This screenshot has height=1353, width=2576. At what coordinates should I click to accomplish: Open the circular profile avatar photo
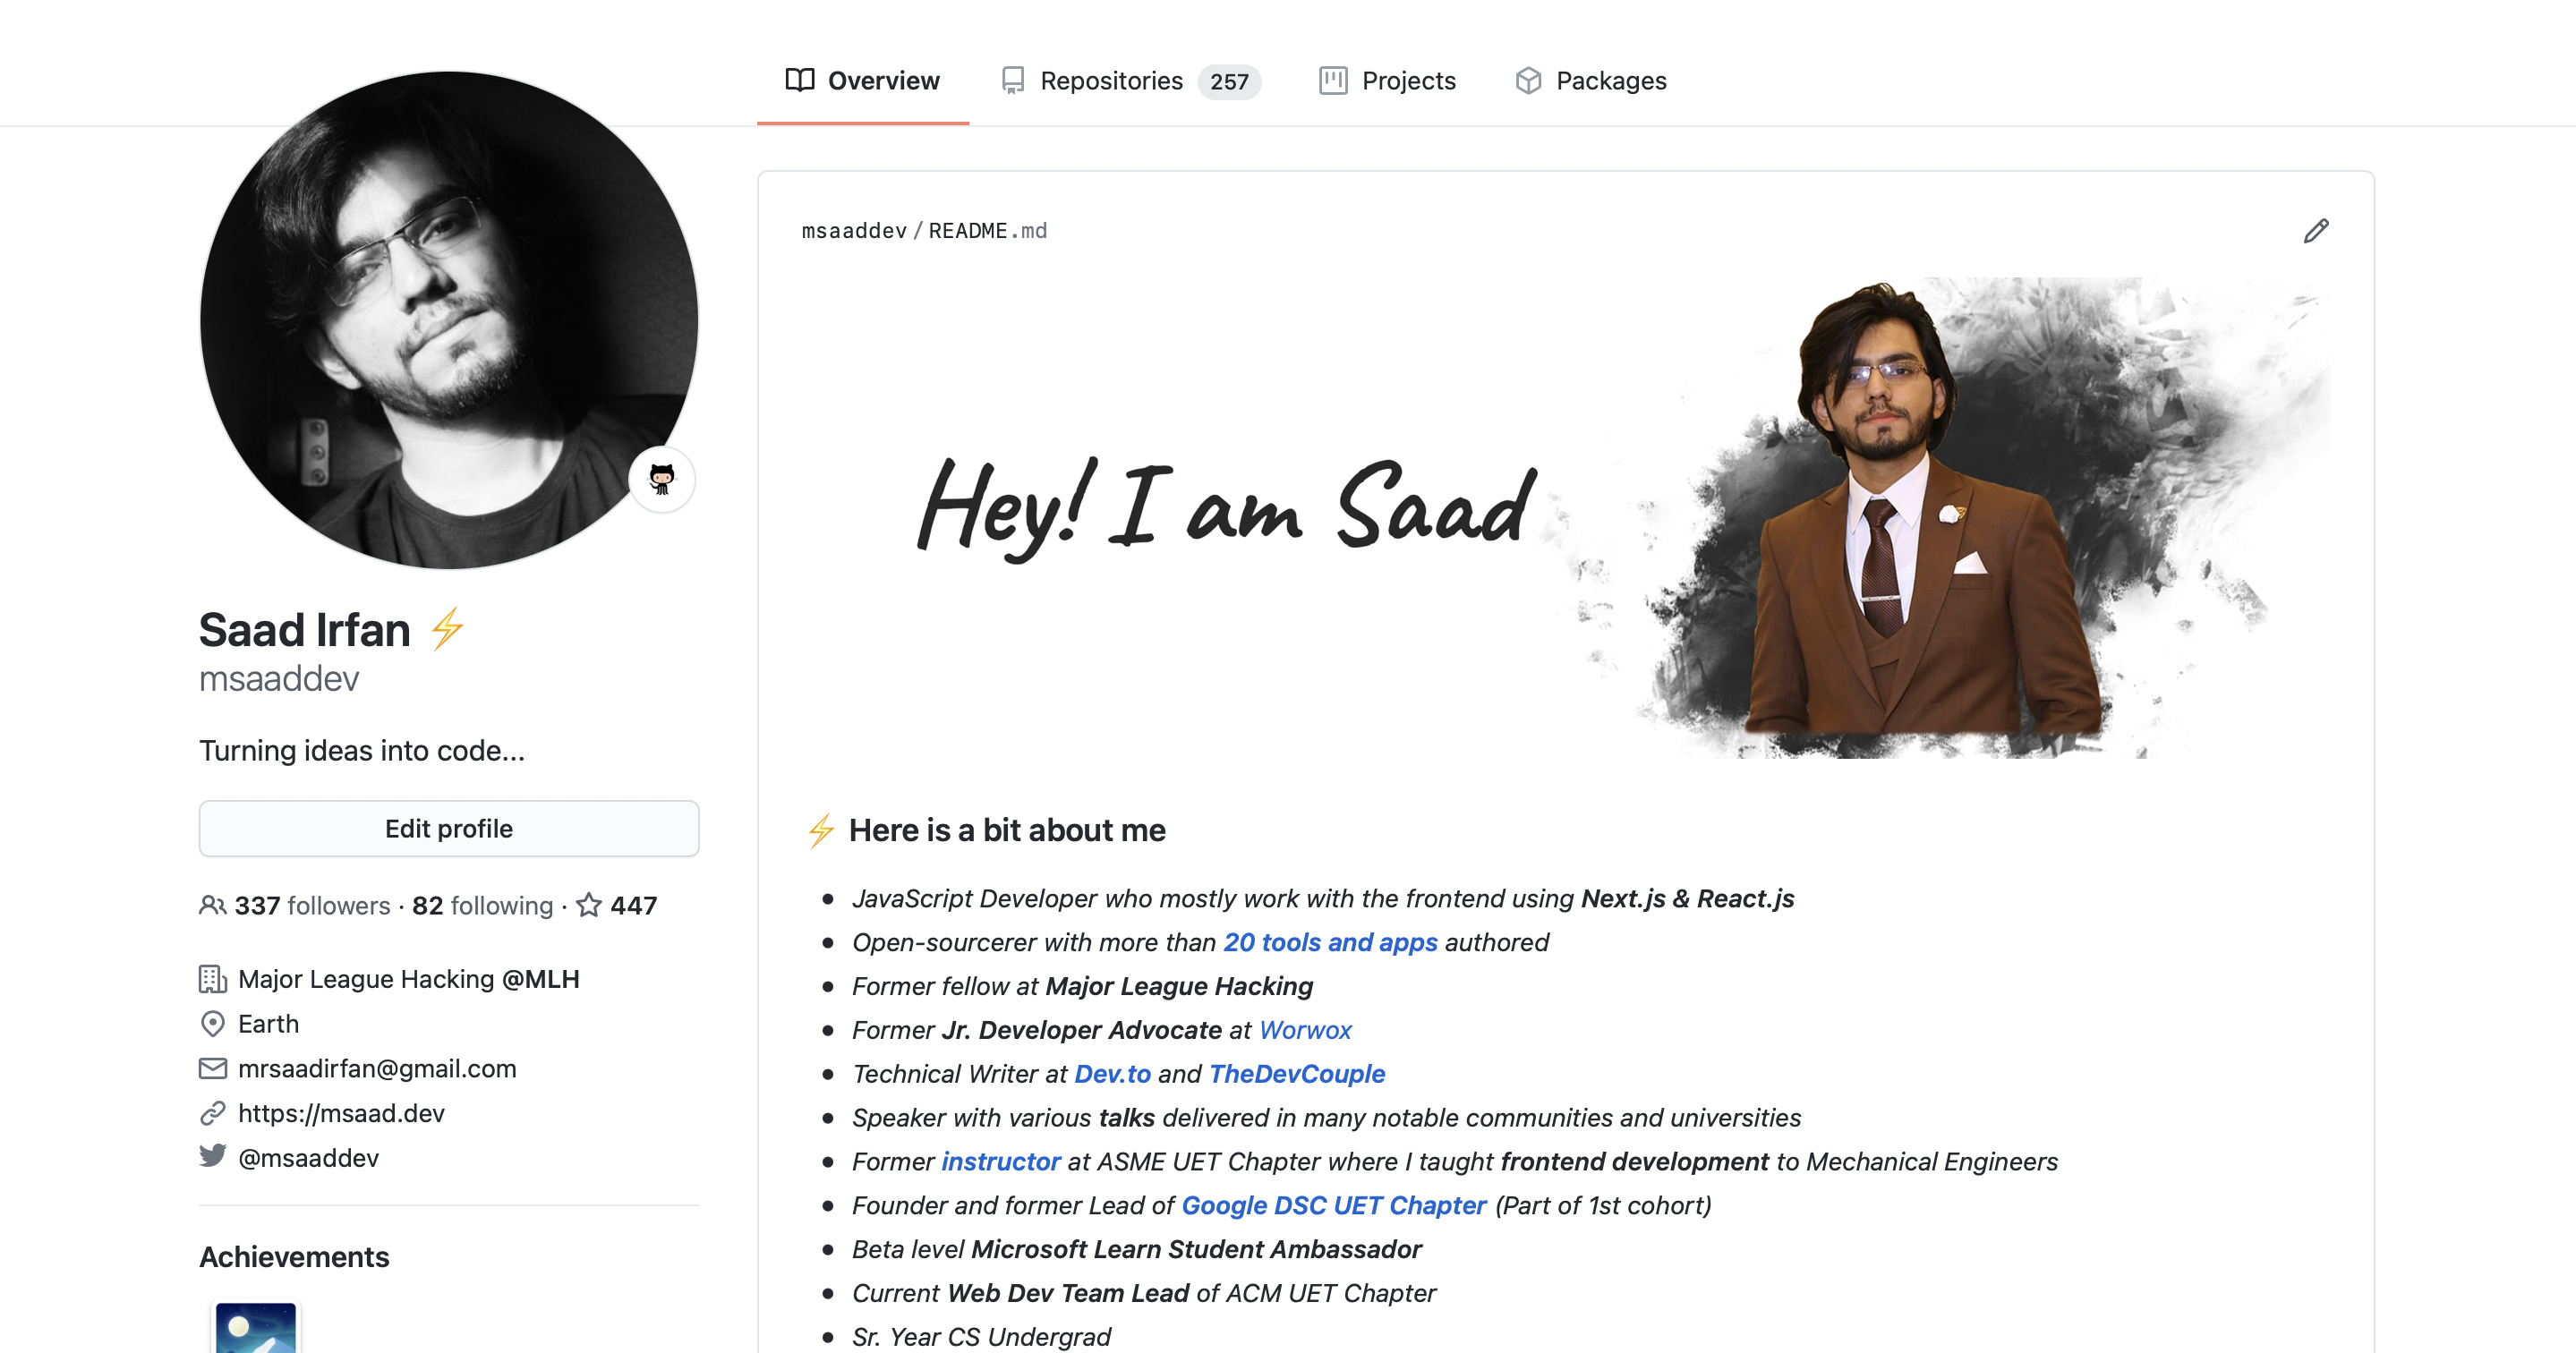pos(448,319)
